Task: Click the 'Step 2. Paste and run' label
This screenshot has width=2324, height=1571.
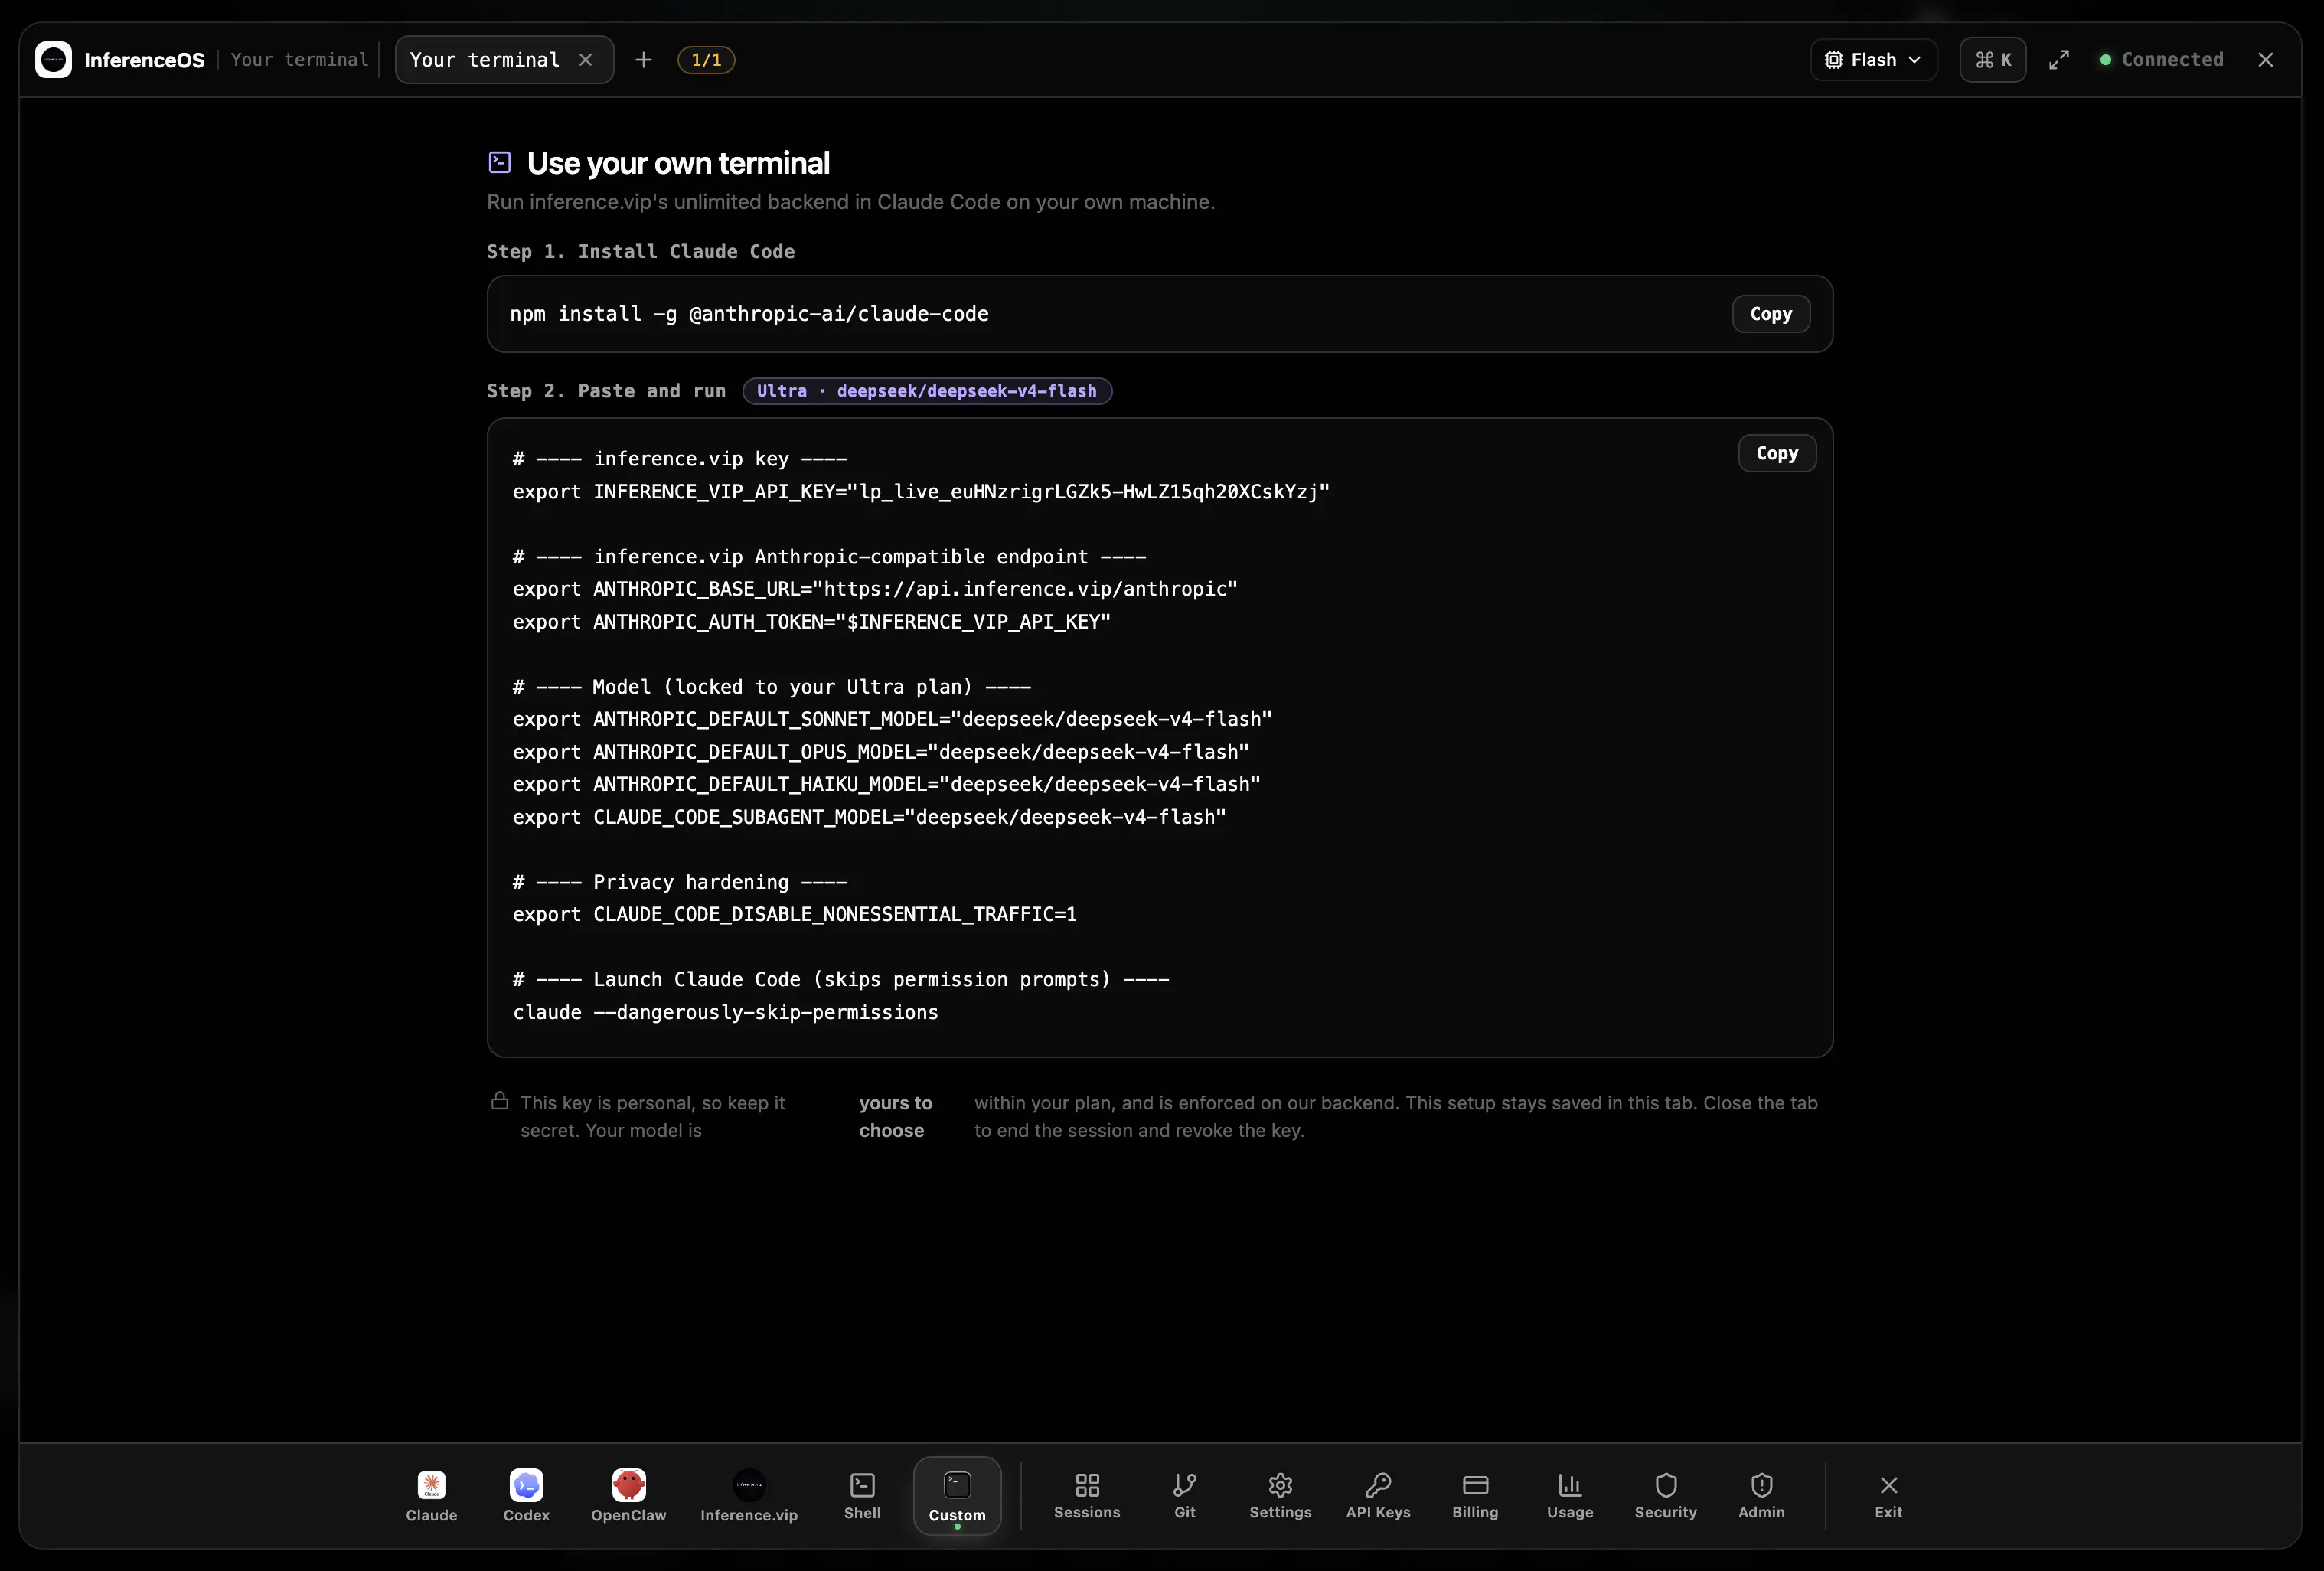Action: (606, 391)
